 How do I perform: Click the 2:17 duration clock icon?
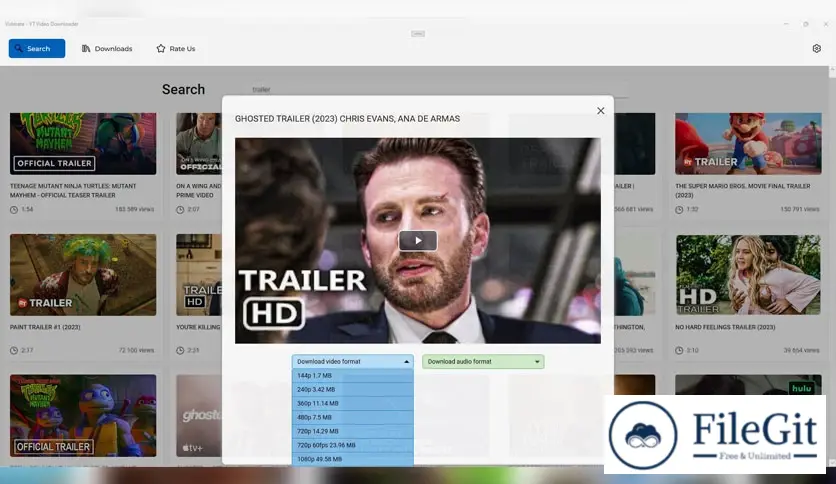click(14, 351)
